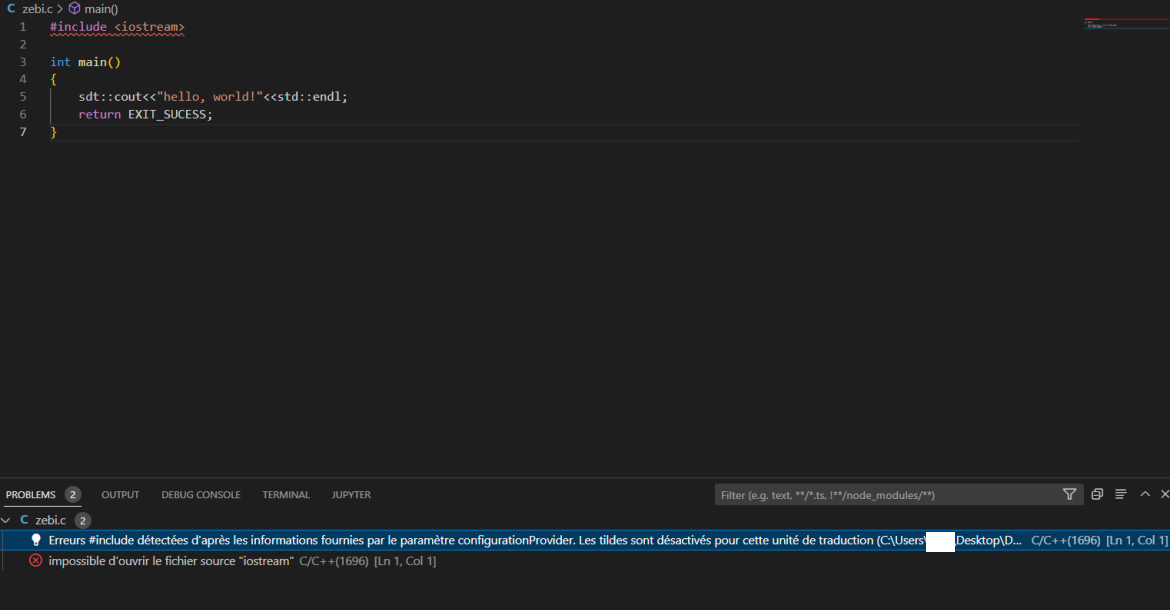
Task: Collapse the zebi.c group in Problems list
Action: click(x=7, y=520)
